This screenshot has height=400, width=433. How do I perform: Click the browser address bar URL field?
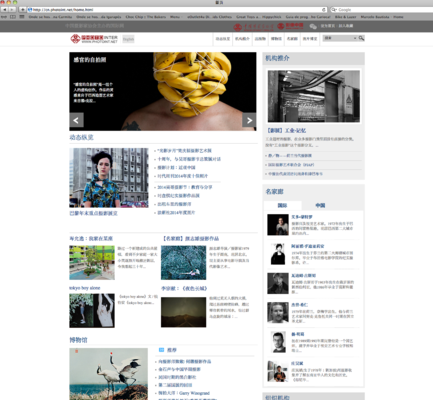pos(177,10)
